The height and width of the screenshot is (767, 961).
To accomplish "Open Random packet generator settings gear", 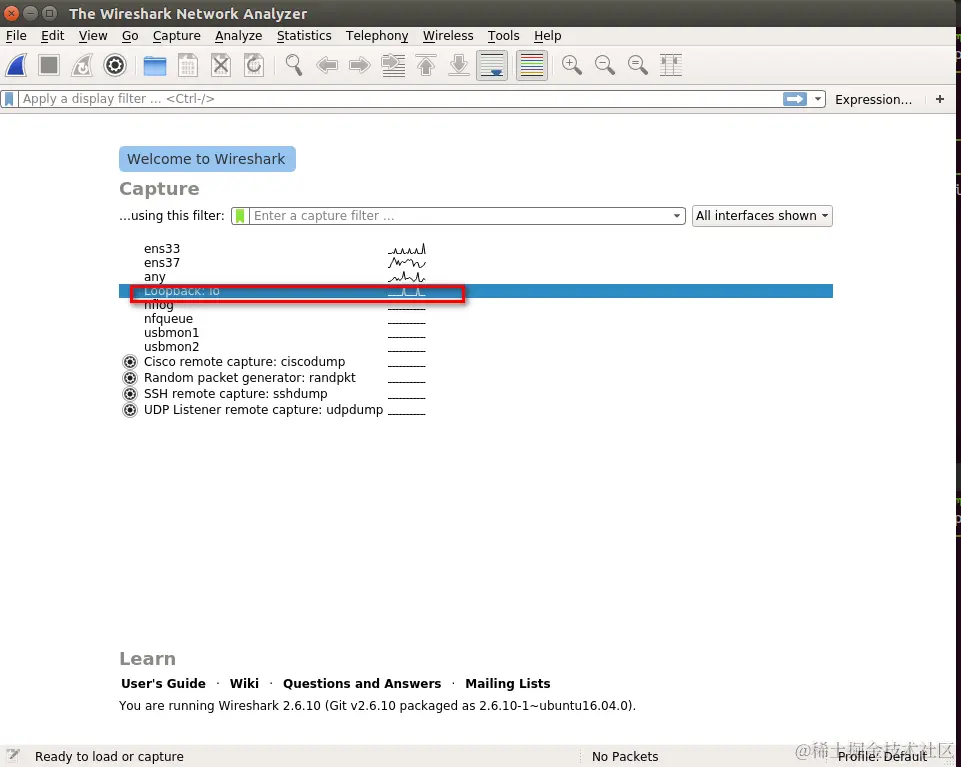I will point(130,378).
